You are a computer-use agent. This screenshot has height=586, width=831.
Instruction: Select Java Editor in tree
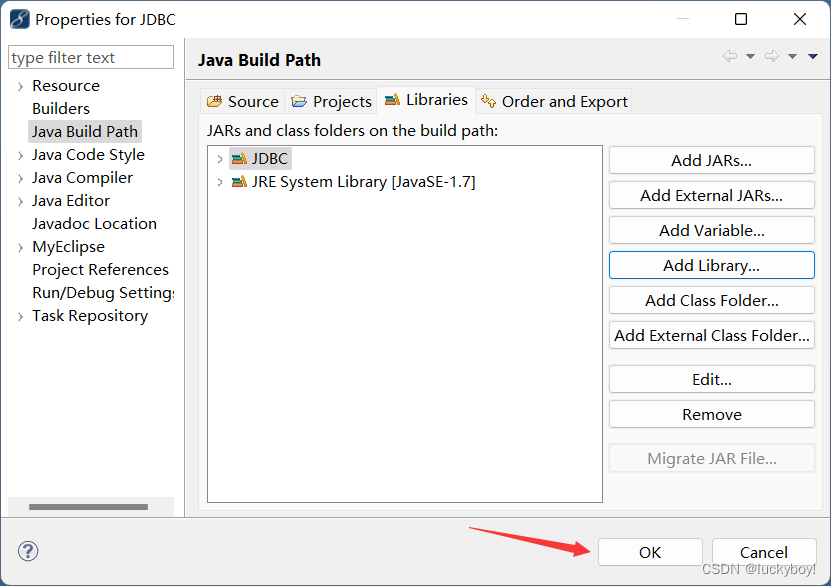click(x=70, y=201)
